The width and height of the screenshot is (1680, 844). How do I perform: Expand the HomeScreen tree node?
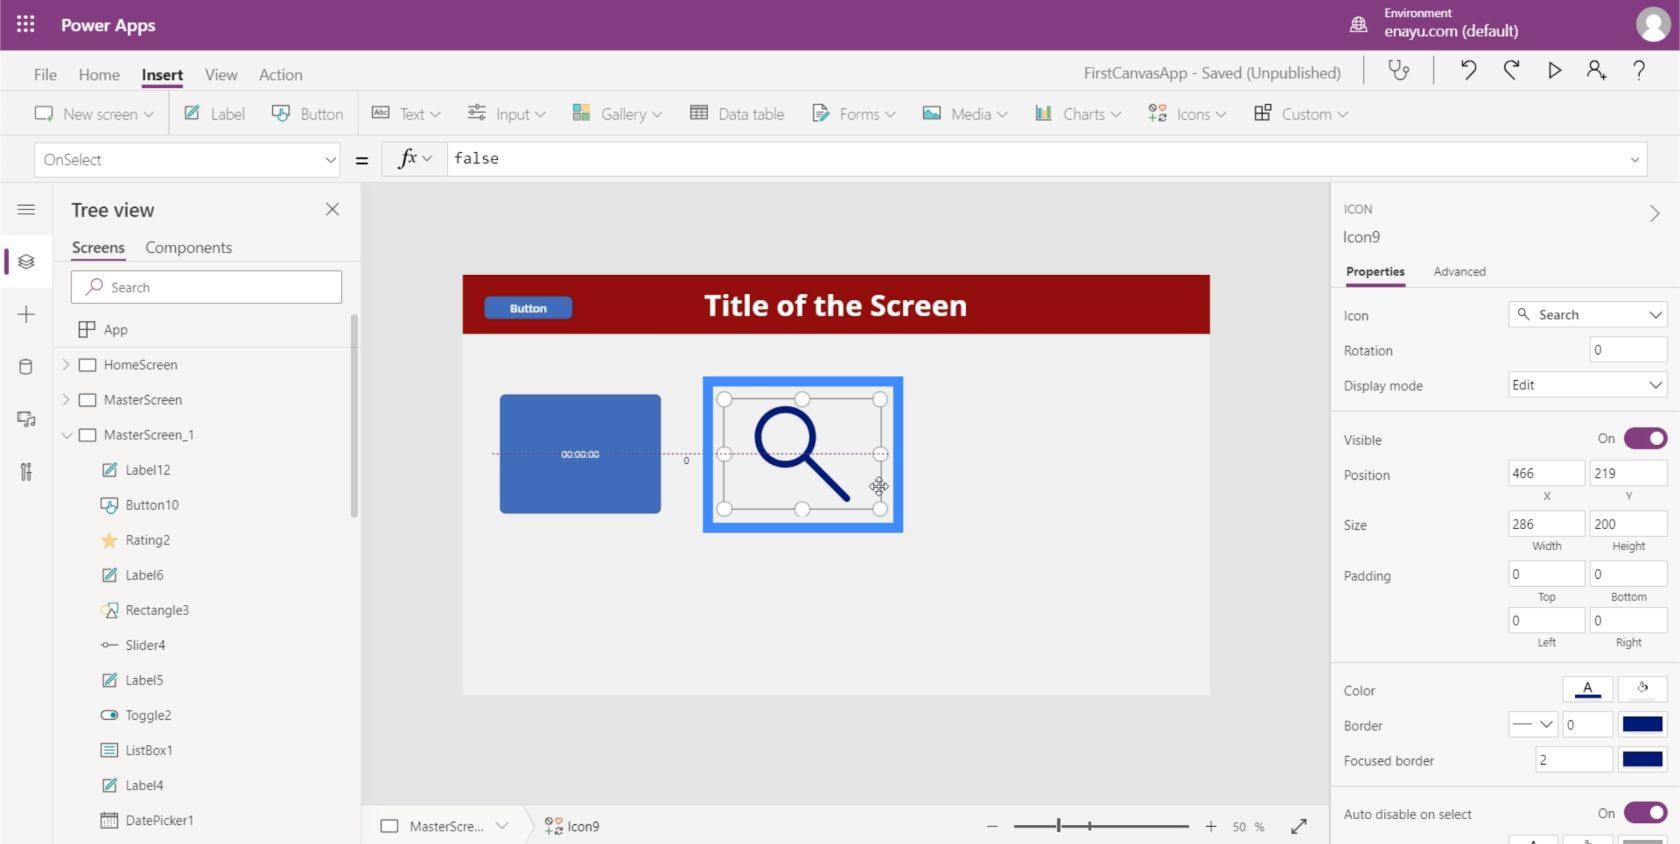click(66, 365)
